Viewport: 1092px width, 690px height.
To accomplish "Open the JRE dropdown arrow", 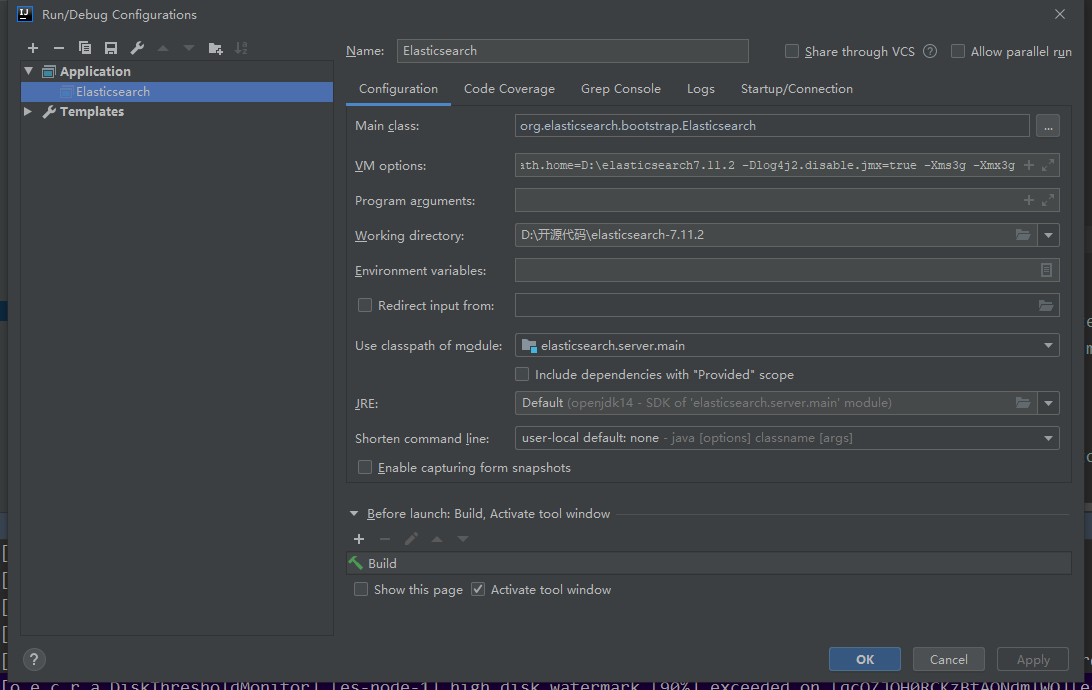I will pyautogui.click(x=1048, y=403).
